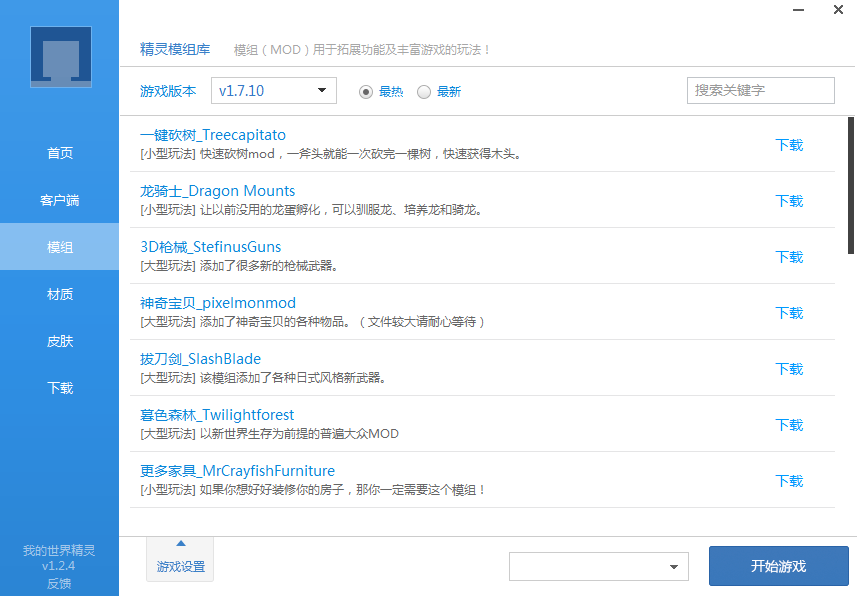Viewport: 857px width, 596px height.
Task: Click the avatar image in the sidebar
Action: (61, 57)
